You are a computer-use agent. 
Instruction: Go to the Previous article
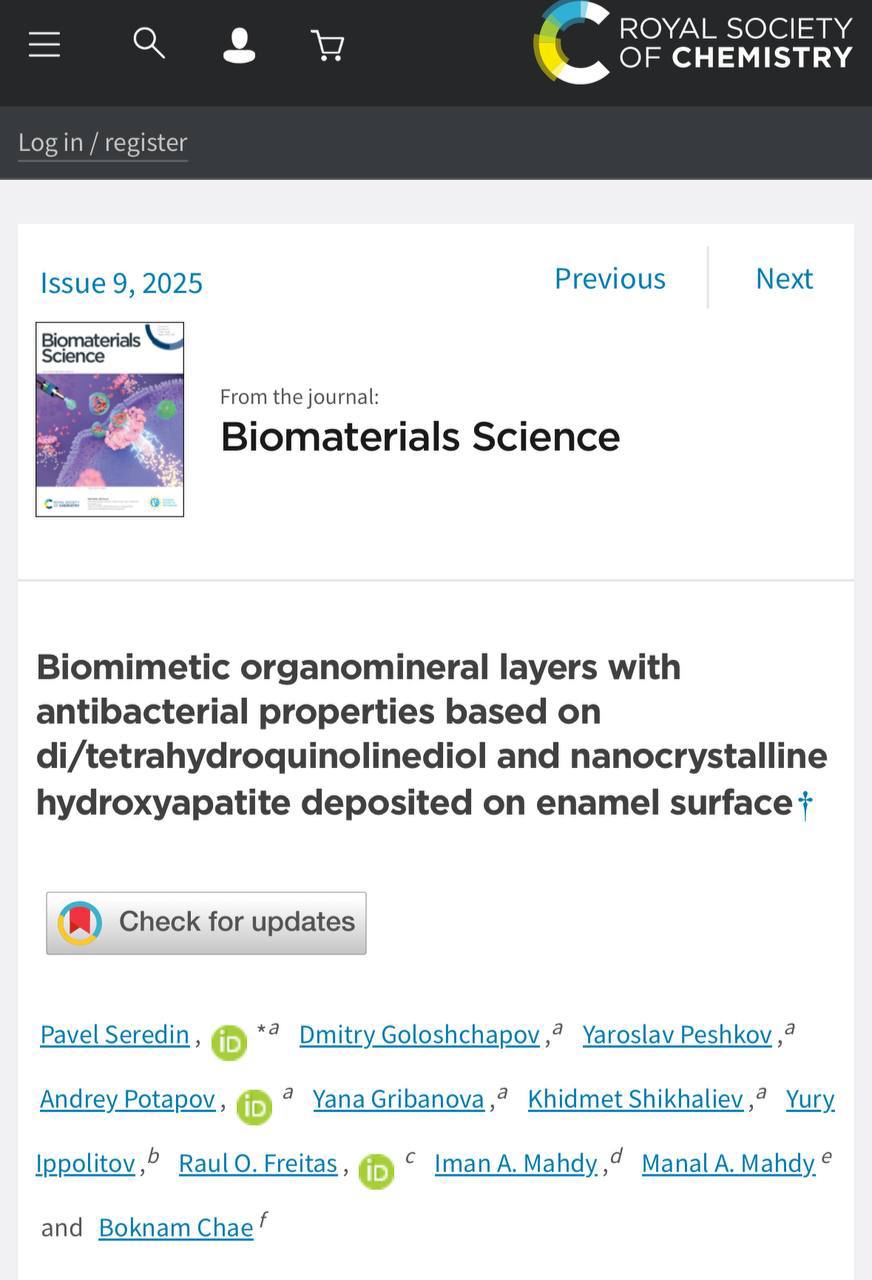click(x=610, y=278)
